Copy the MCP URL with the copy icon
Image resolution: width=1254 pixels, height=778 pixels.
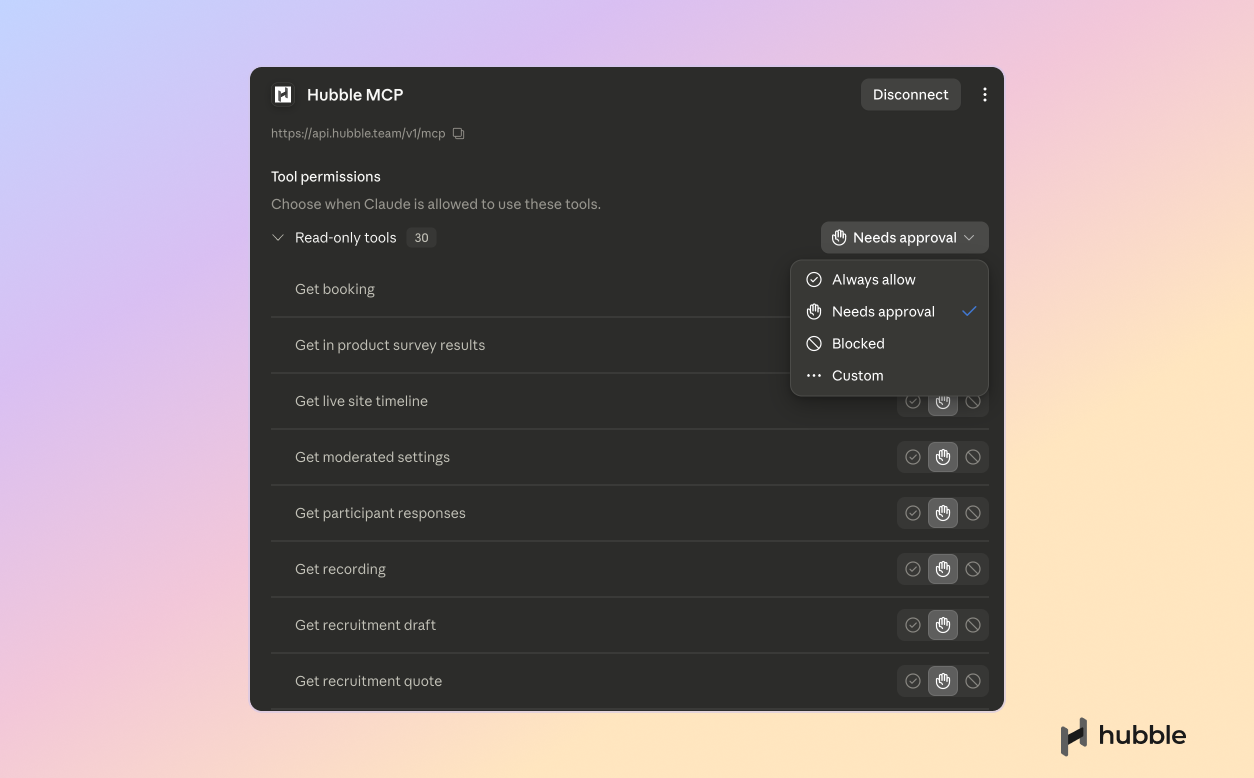(458, 133)
